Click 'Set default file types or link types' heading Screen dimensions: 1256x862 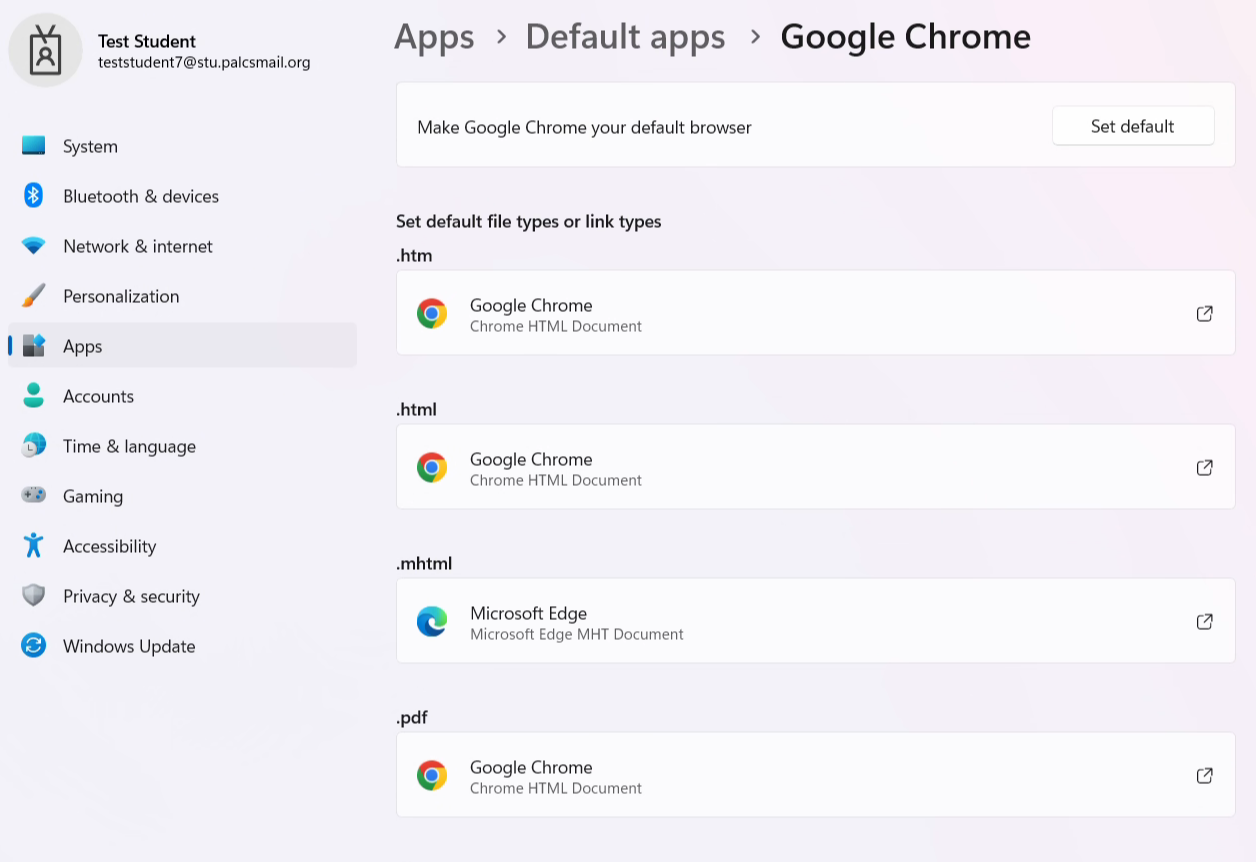coord(529,221)
